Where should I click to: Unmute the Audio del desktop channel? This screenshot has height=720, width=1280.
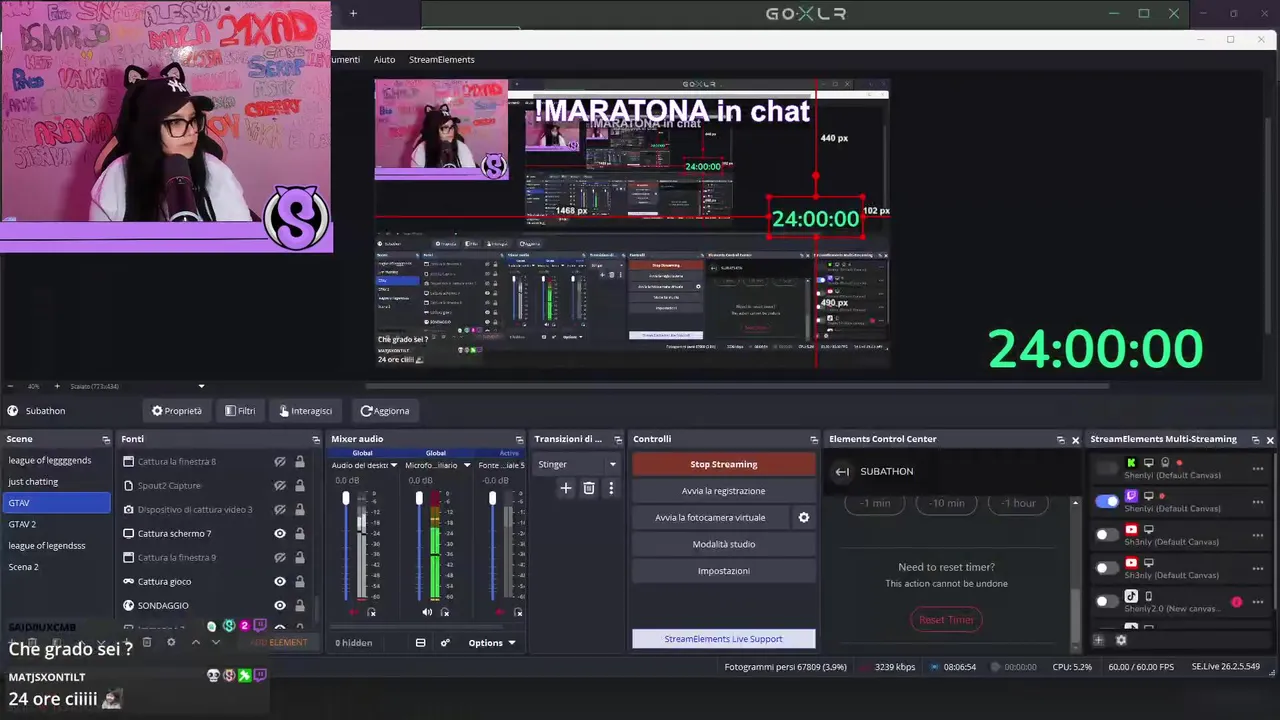click(354, 612)
